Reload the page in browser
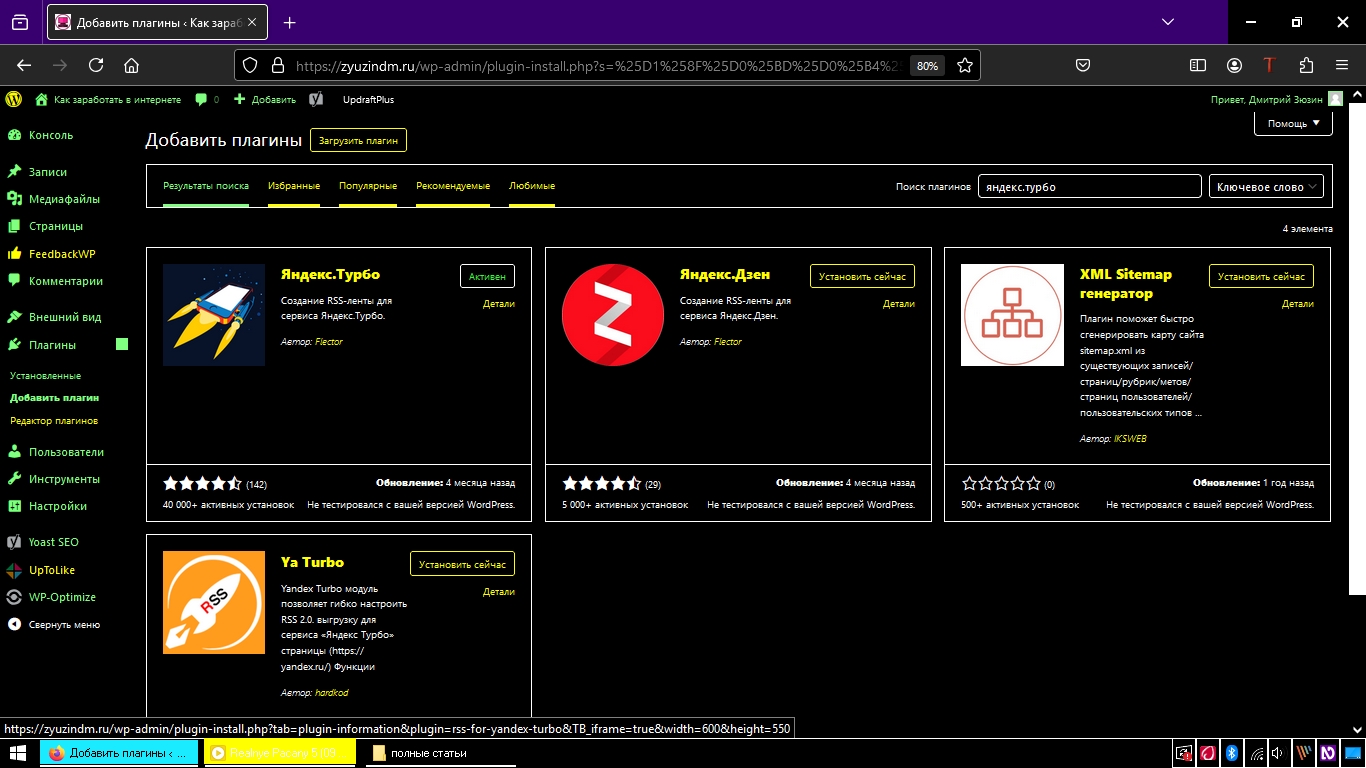Image resolution: width=1366 pixels, height=768 pixels. (x=96, y=65)
